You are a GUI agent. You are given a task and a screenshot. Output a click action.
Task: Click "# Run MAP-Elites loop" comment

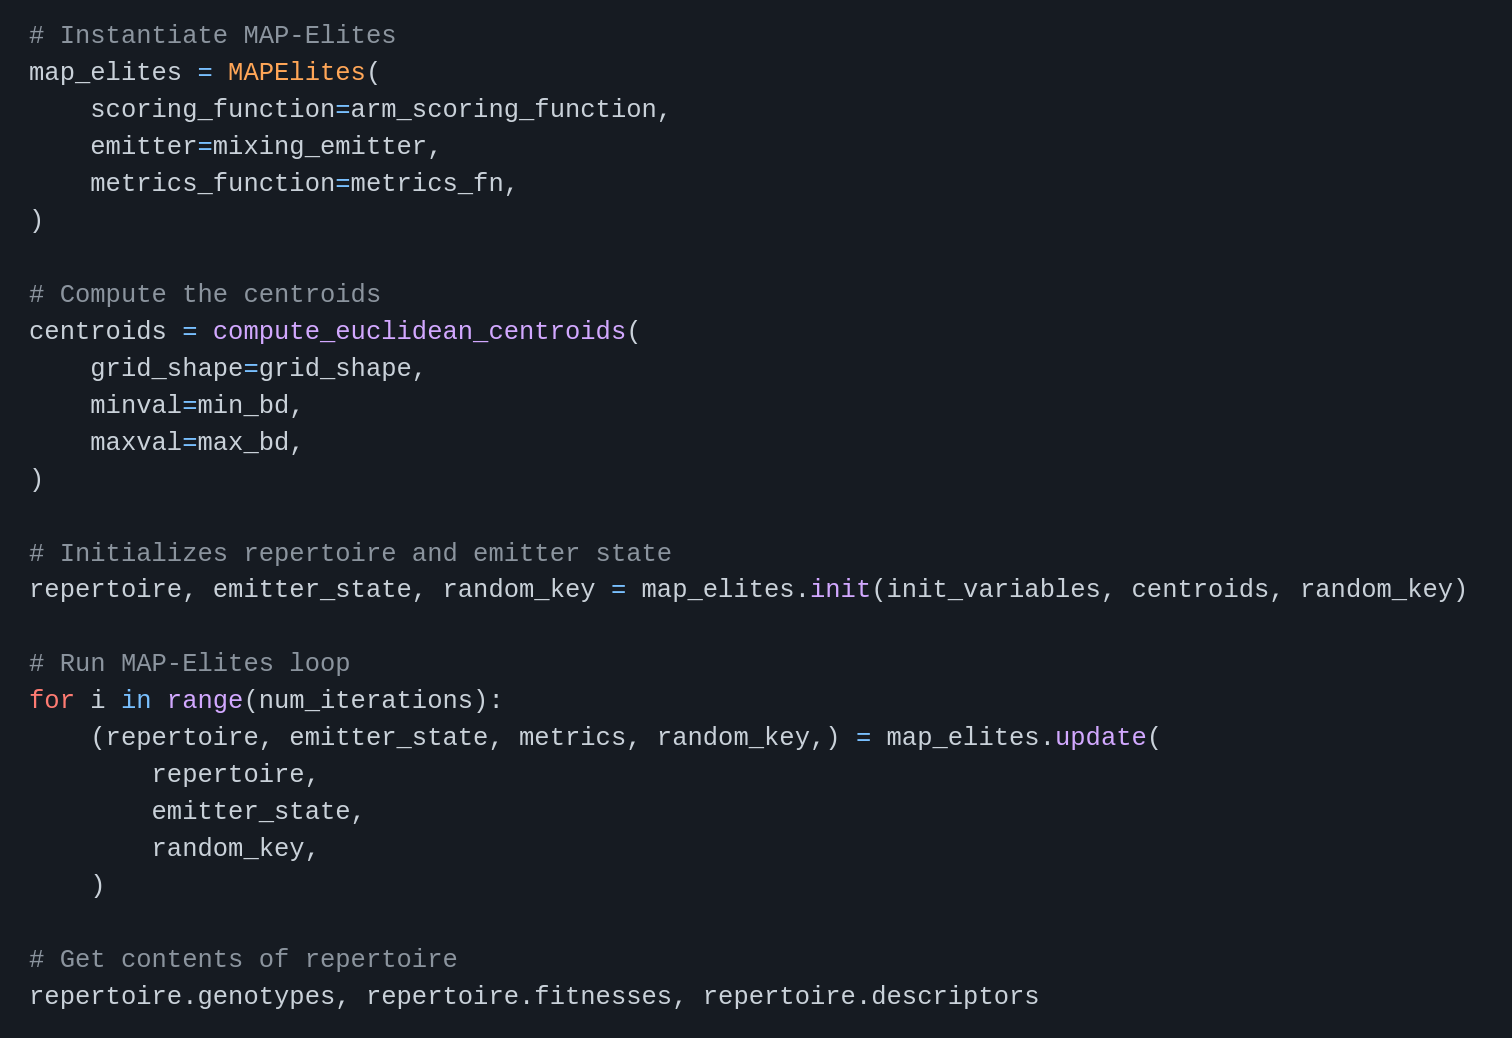189,664
